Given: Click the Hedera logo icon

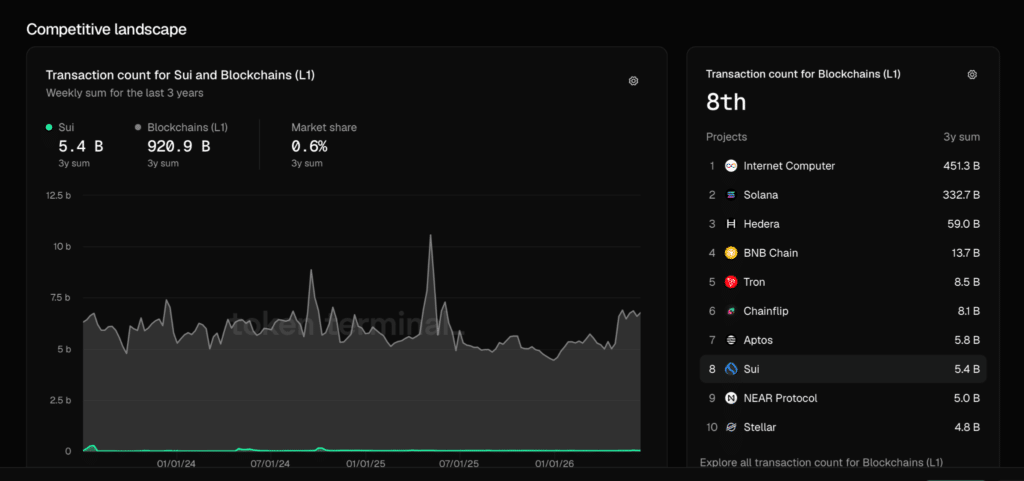Looking at the screenshot, I should tap(731, 224).
